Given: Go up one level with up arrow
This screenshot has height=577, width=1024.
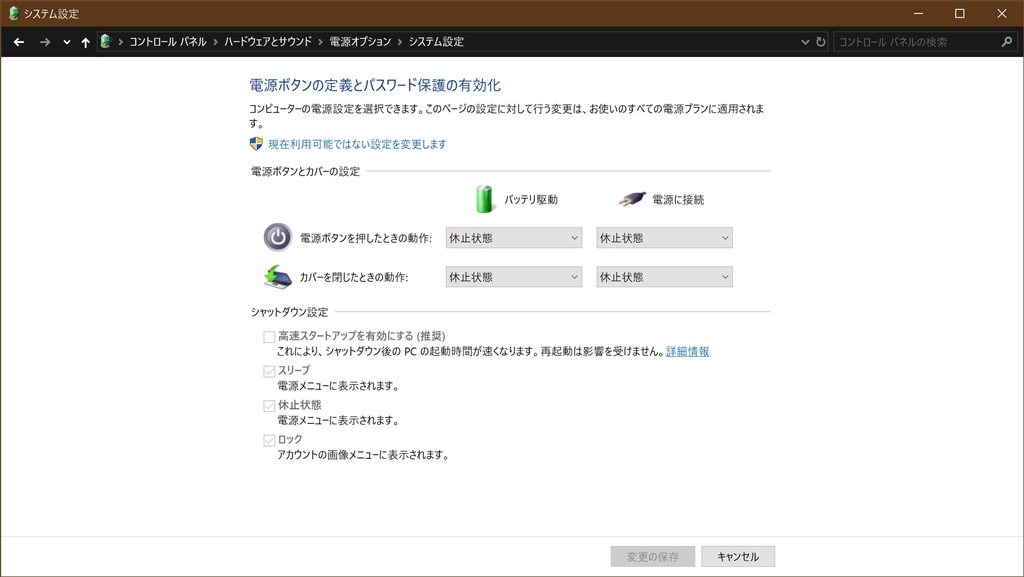Looking at the screenshot, I should [x=86, y=42].
